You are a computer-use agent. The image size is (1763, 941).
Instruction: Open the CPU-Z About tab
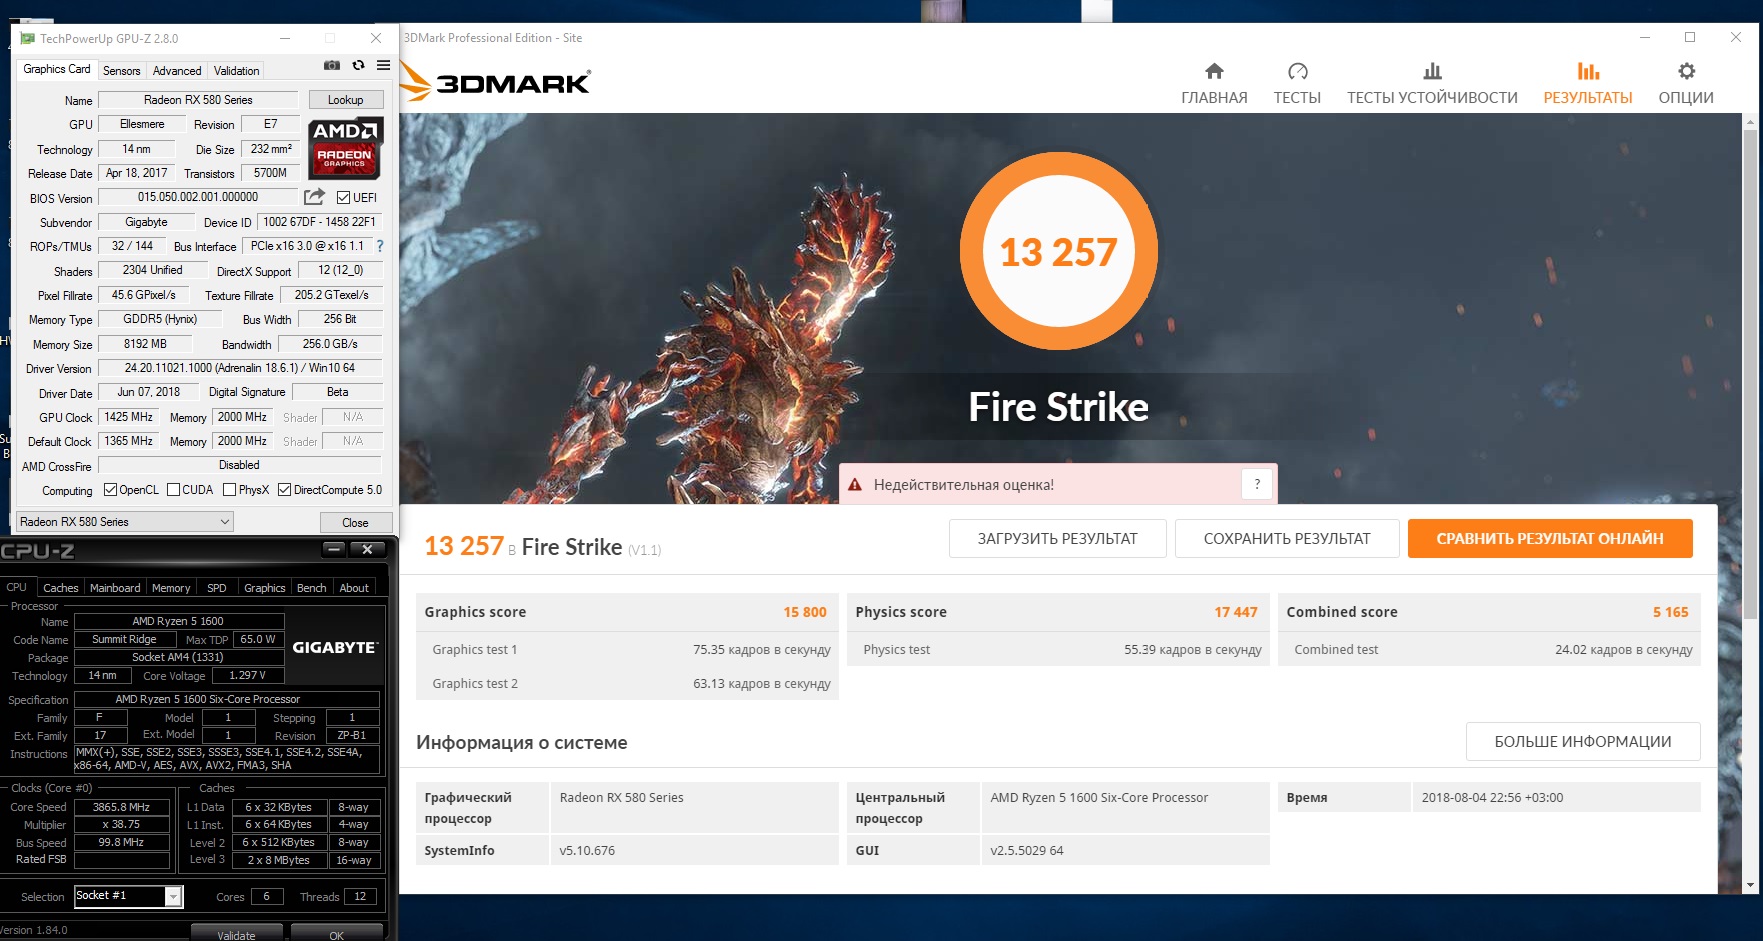pos(354,588)
